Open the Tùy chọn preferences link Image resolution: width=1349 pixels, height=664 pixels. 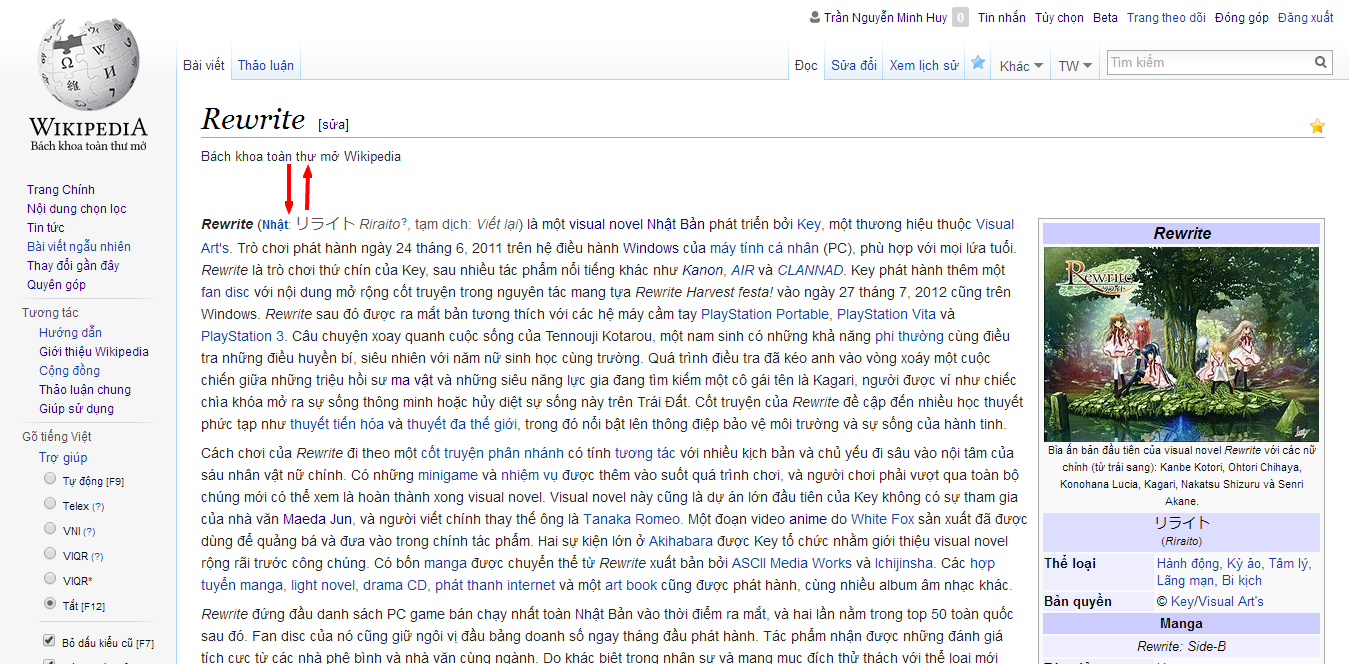(1059, 17)
